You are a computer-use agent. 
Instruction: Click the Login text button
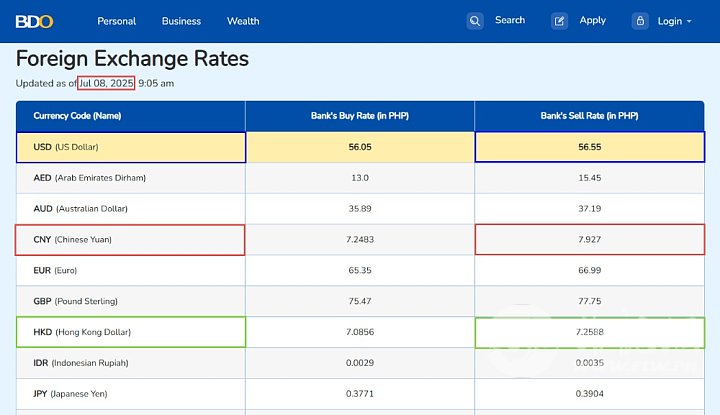669,22
